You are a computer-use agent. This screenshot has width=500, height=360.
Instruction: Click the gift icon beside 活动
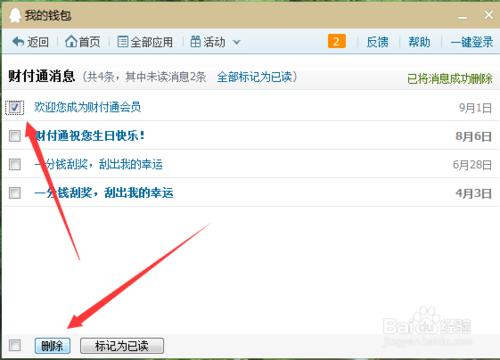[x=196, y=42]
